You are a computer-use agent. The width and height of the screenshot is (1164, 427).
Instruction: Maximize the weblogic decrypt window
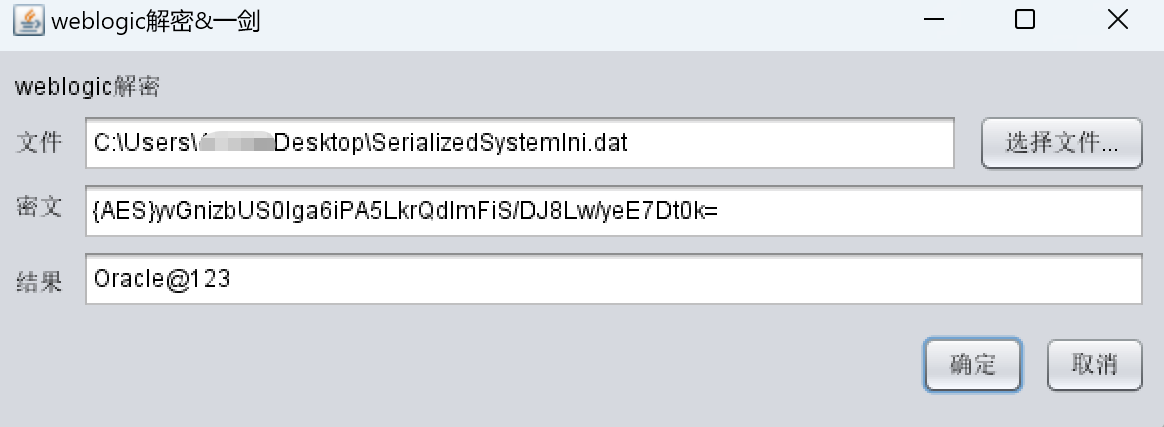click(1024, 21)
